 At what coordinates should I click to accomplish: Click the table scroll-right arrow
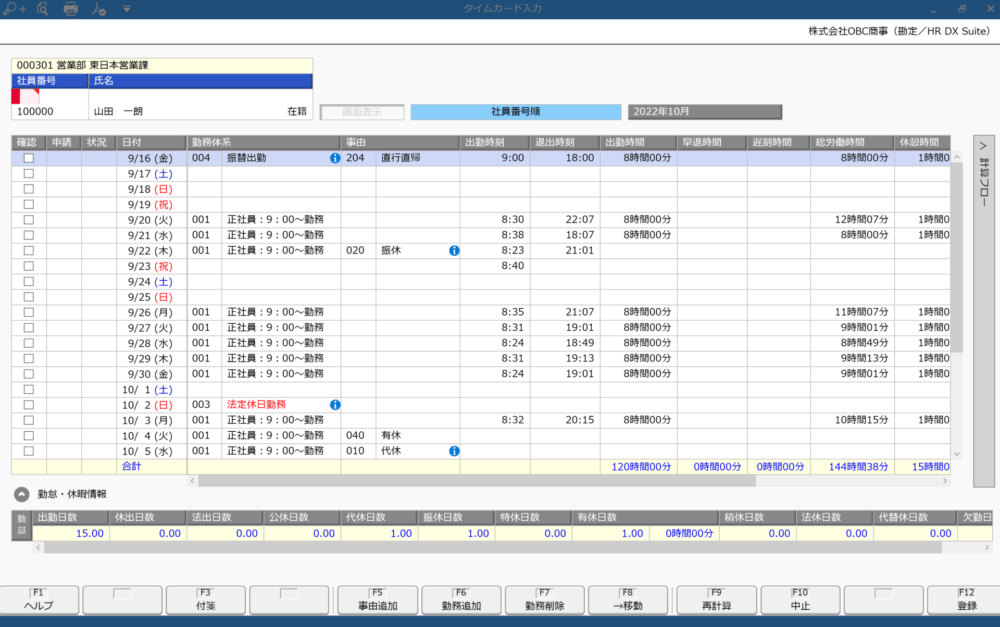[x=945, y=481]
